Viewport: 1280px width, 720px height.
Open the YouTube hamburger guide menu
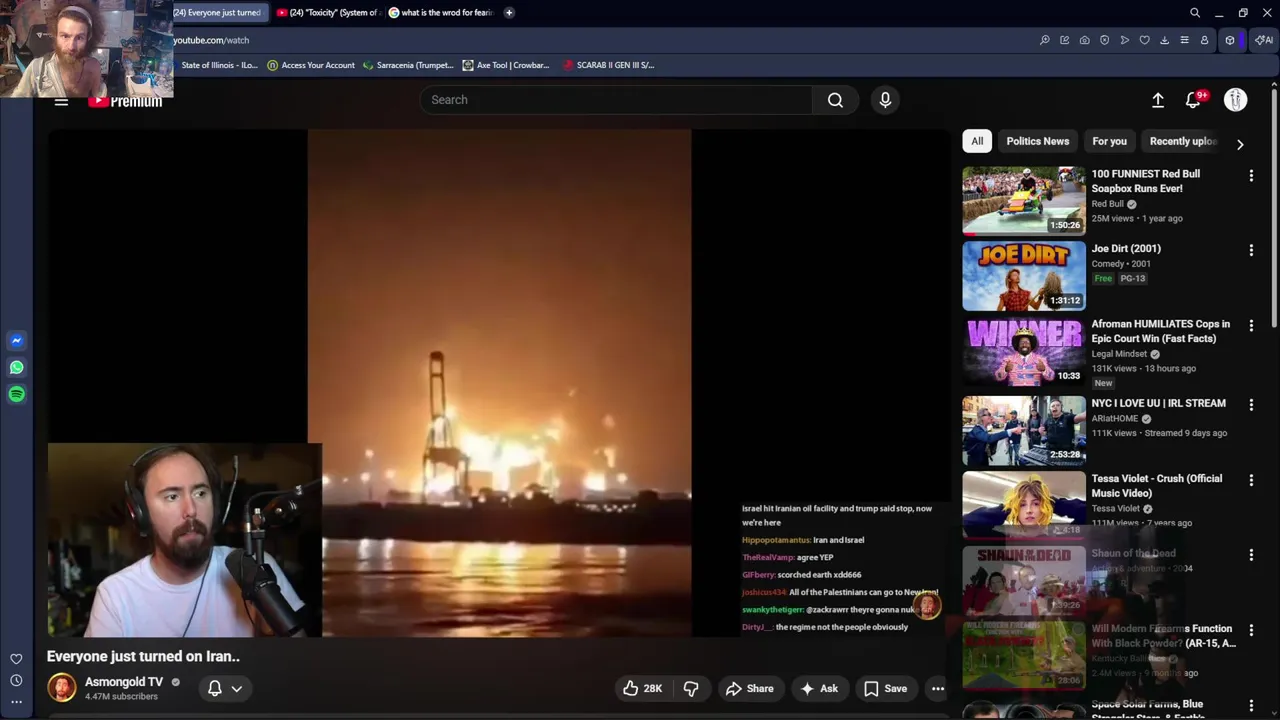[x=61, y=101]
